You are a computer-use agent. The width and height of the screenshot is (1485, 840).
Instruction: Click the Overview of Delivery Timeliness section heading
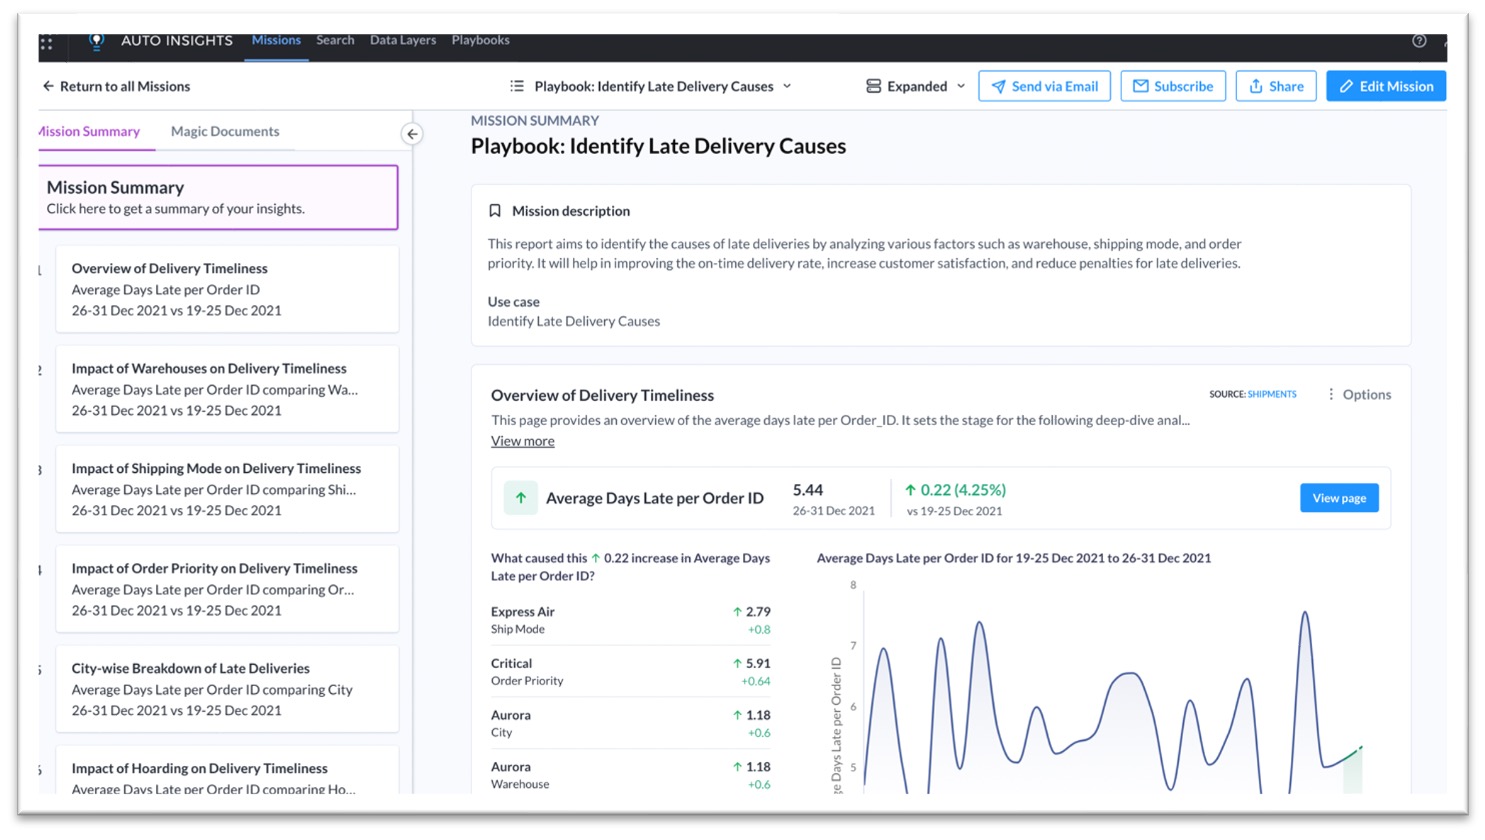[602, 395]
